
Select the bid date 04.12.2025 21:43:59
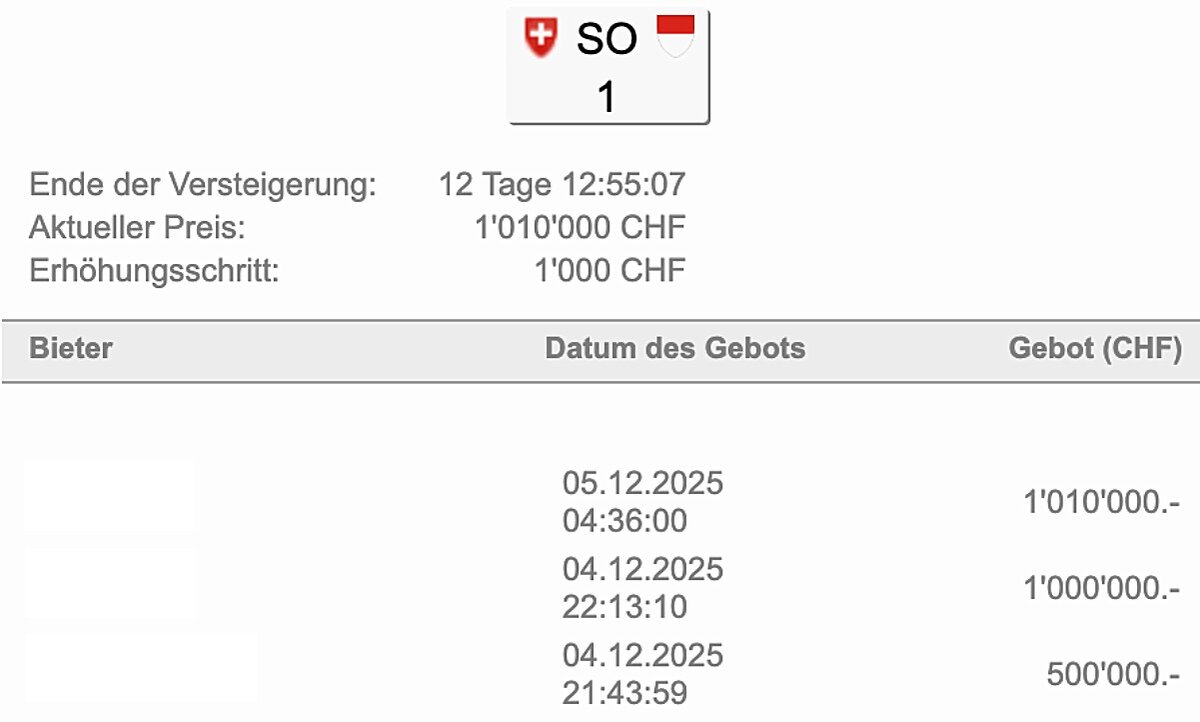click(x=642, y=674)
